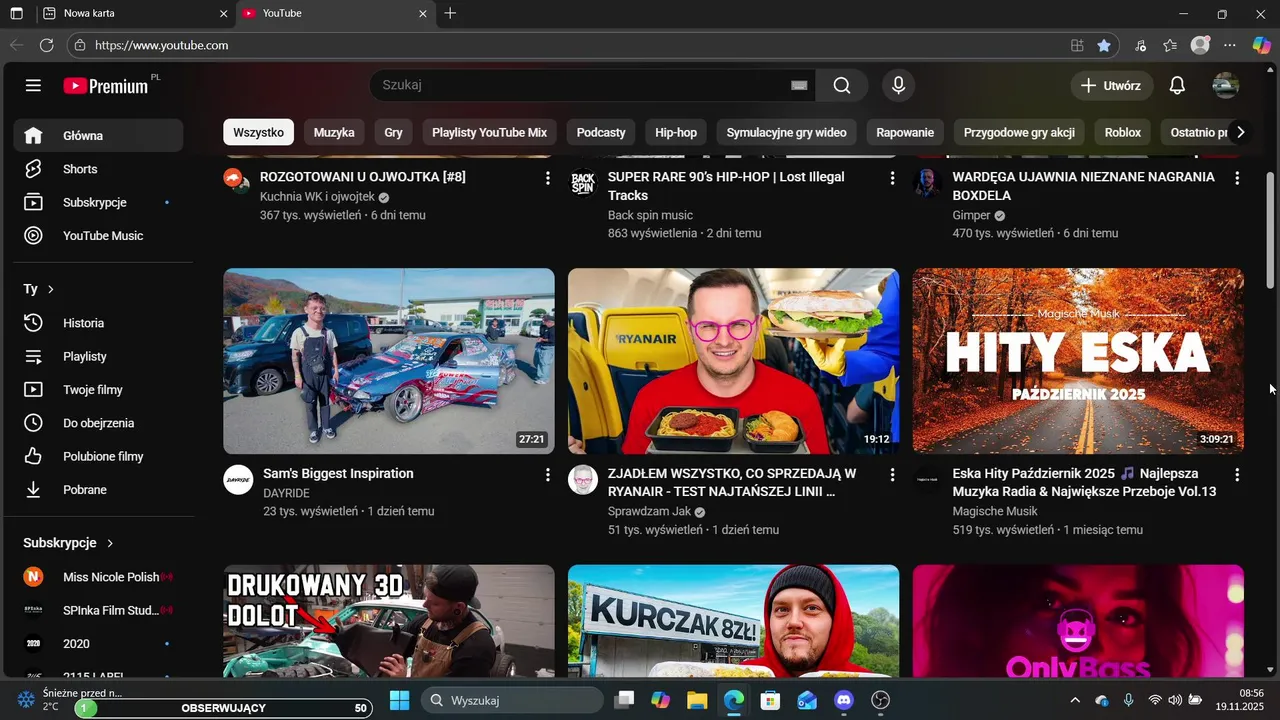This screenshot has height=720, width=1280.
Task: Open Do obejrzenia watch later list
Action: 98,423
